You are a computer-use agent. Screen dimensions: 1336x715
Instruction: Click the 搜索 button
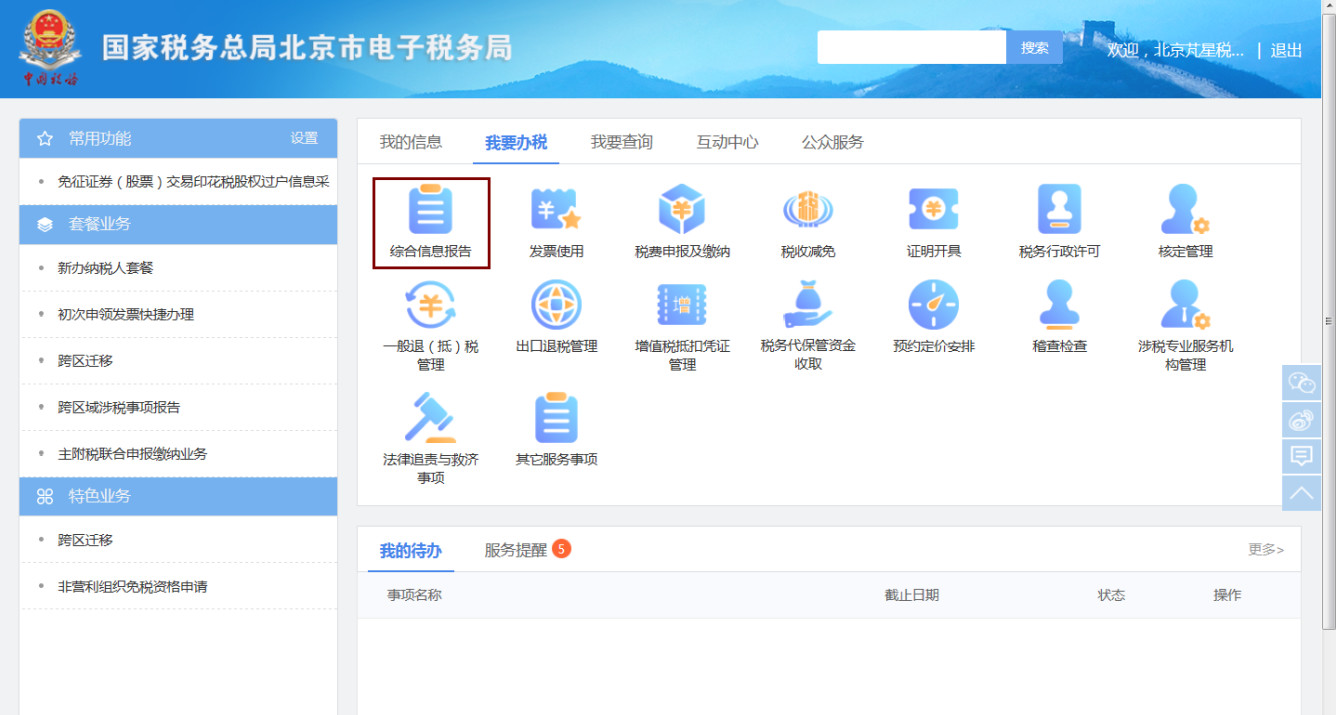1034,48
